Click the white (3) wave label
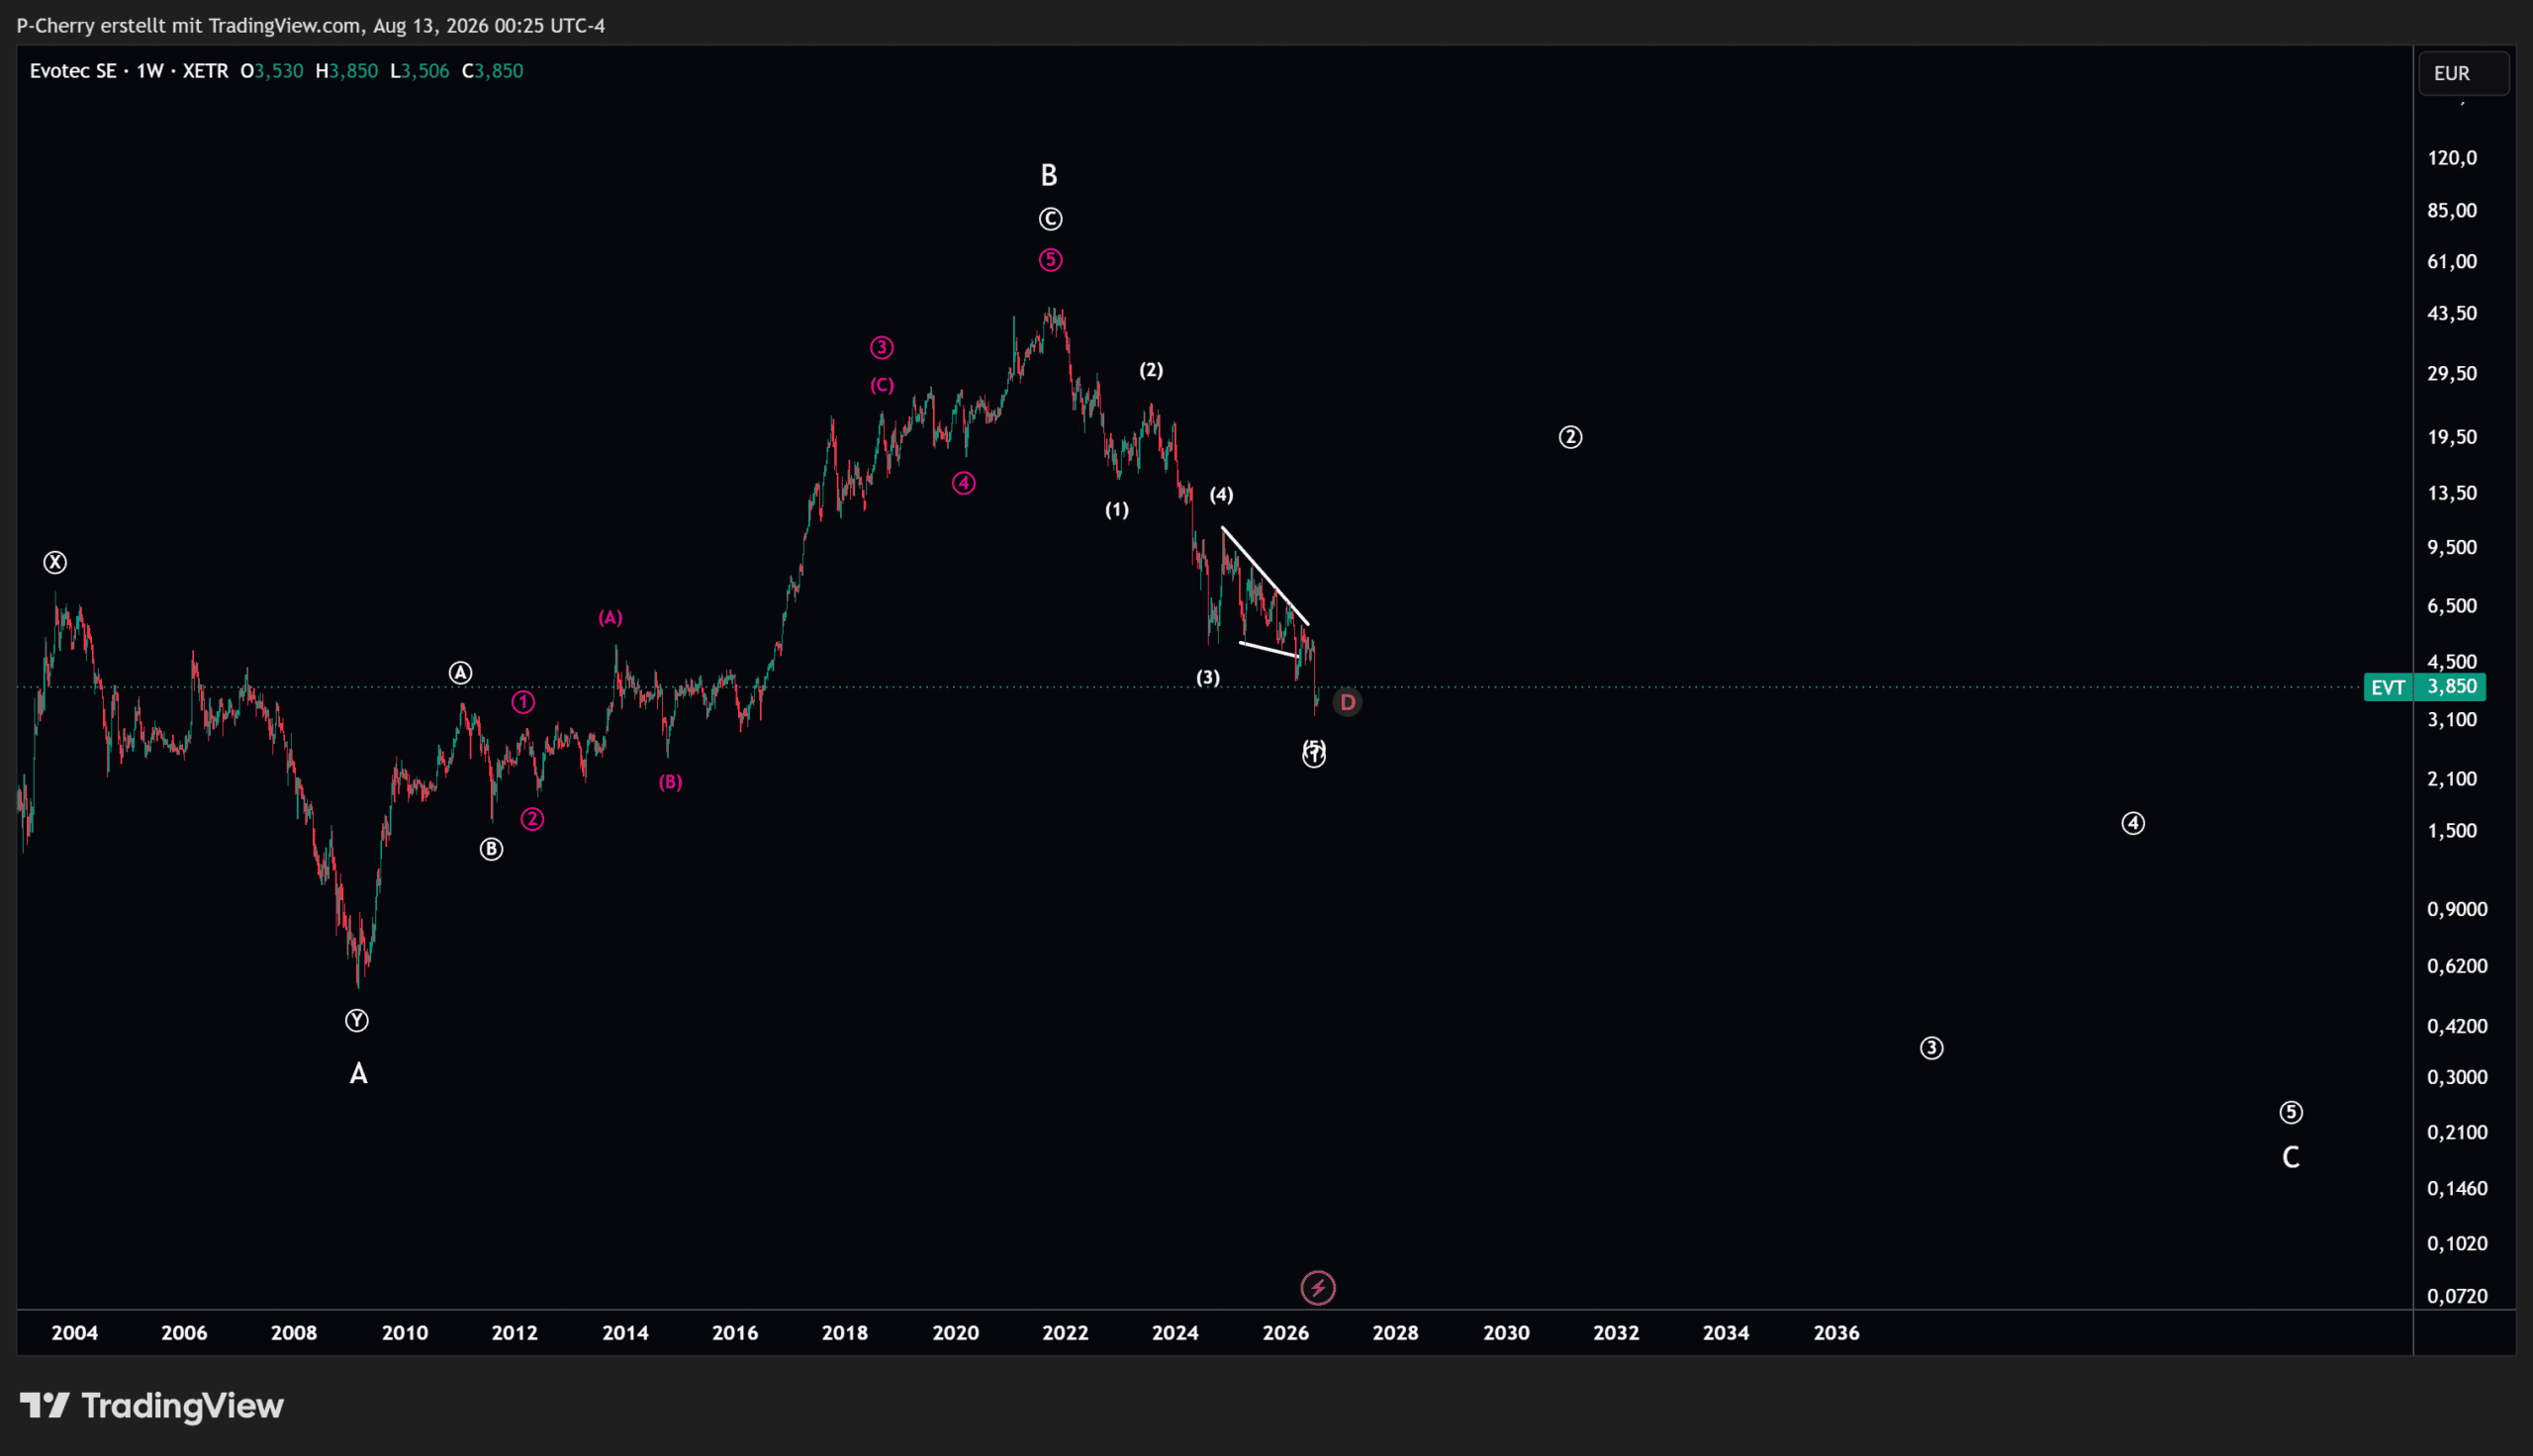 1208,678
